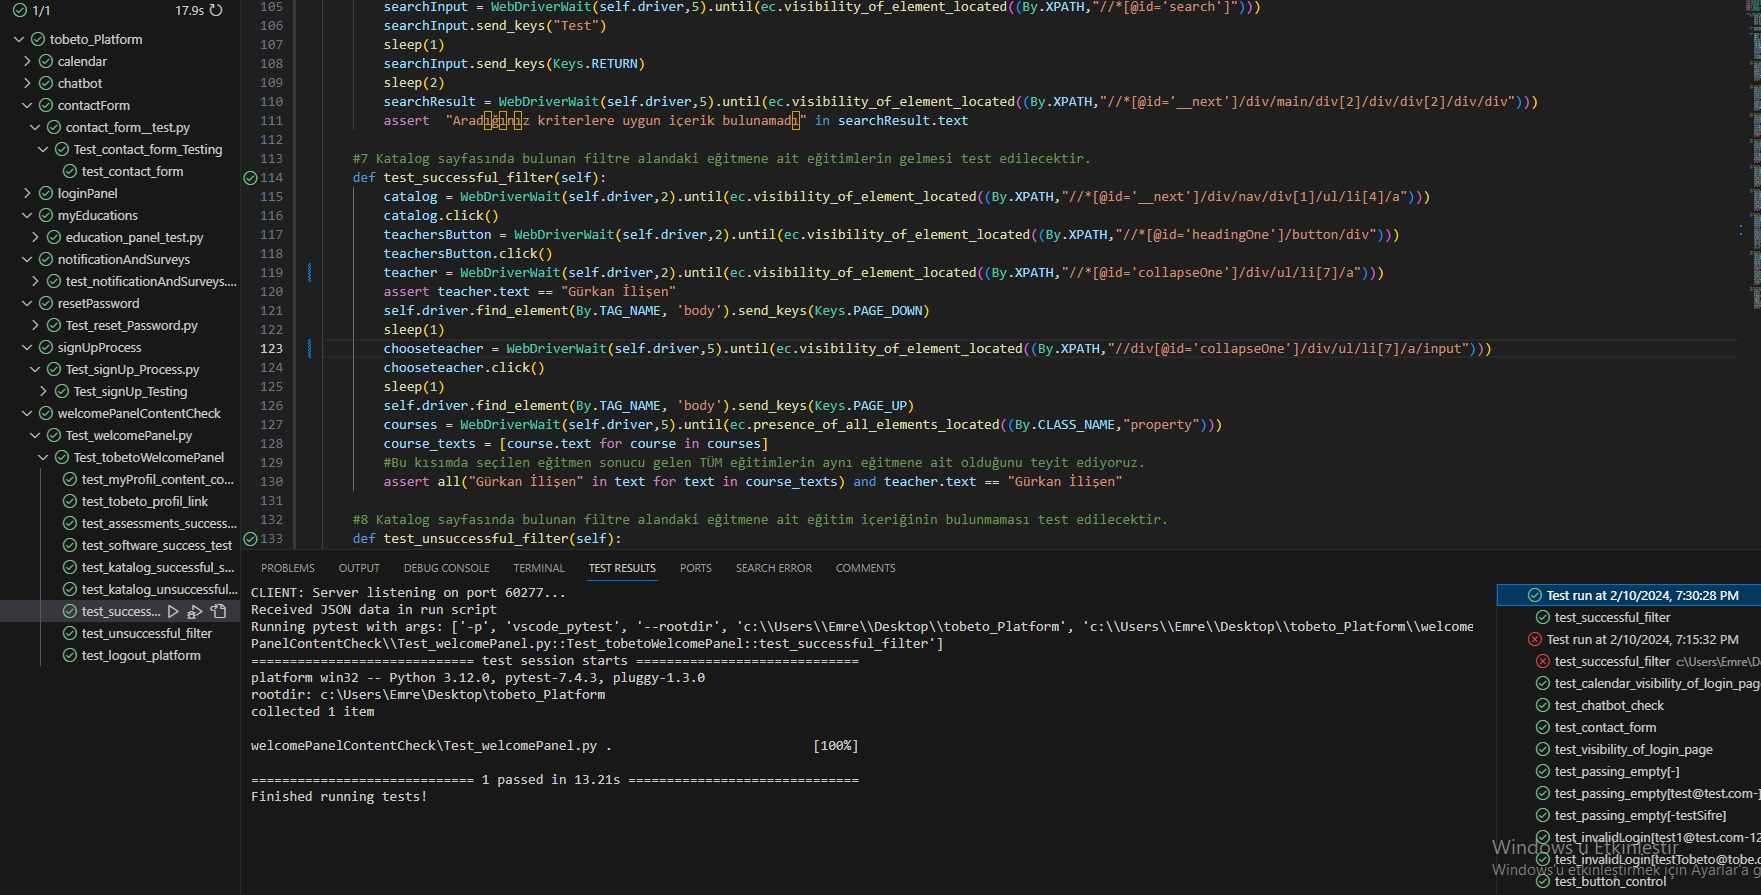Click the '1 passed in 13.21s' summary line

[x=551, y=780]
